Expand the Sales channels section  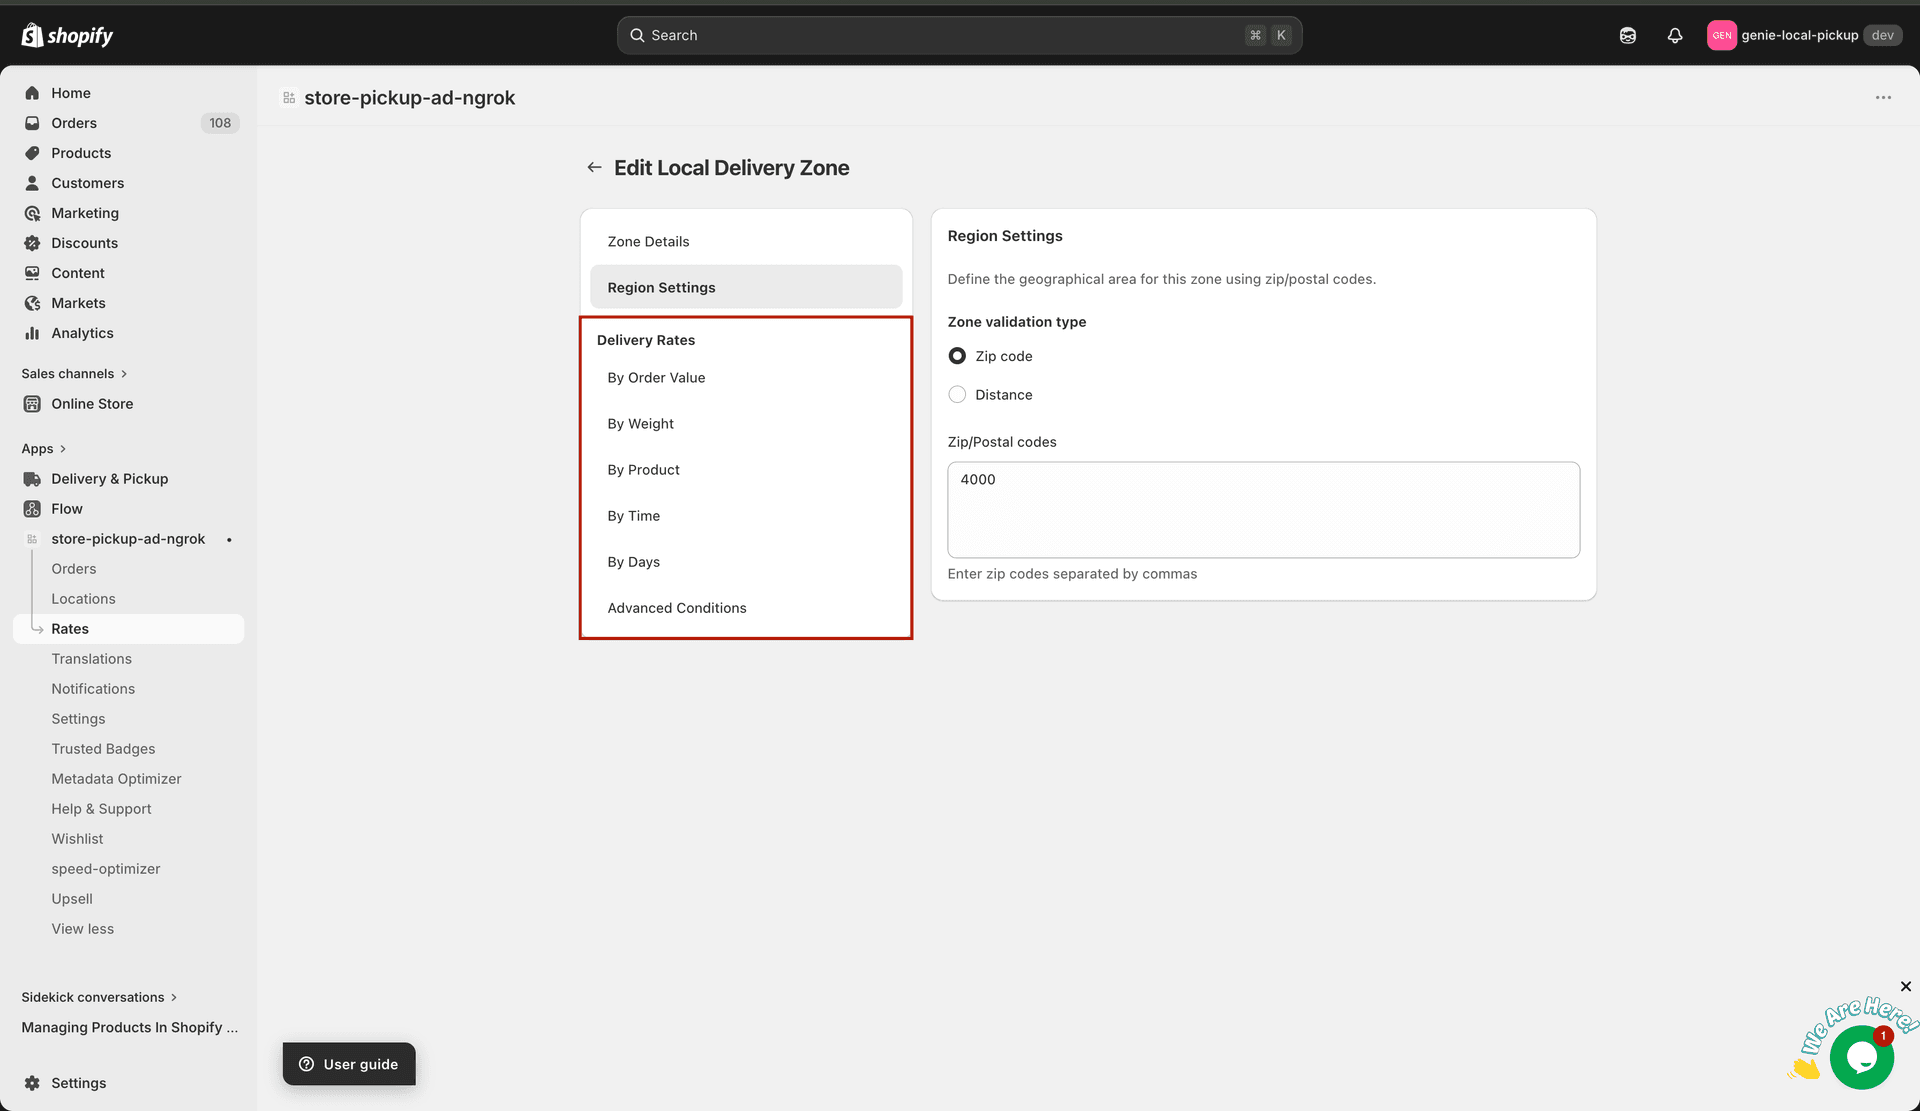pos(75,374)
